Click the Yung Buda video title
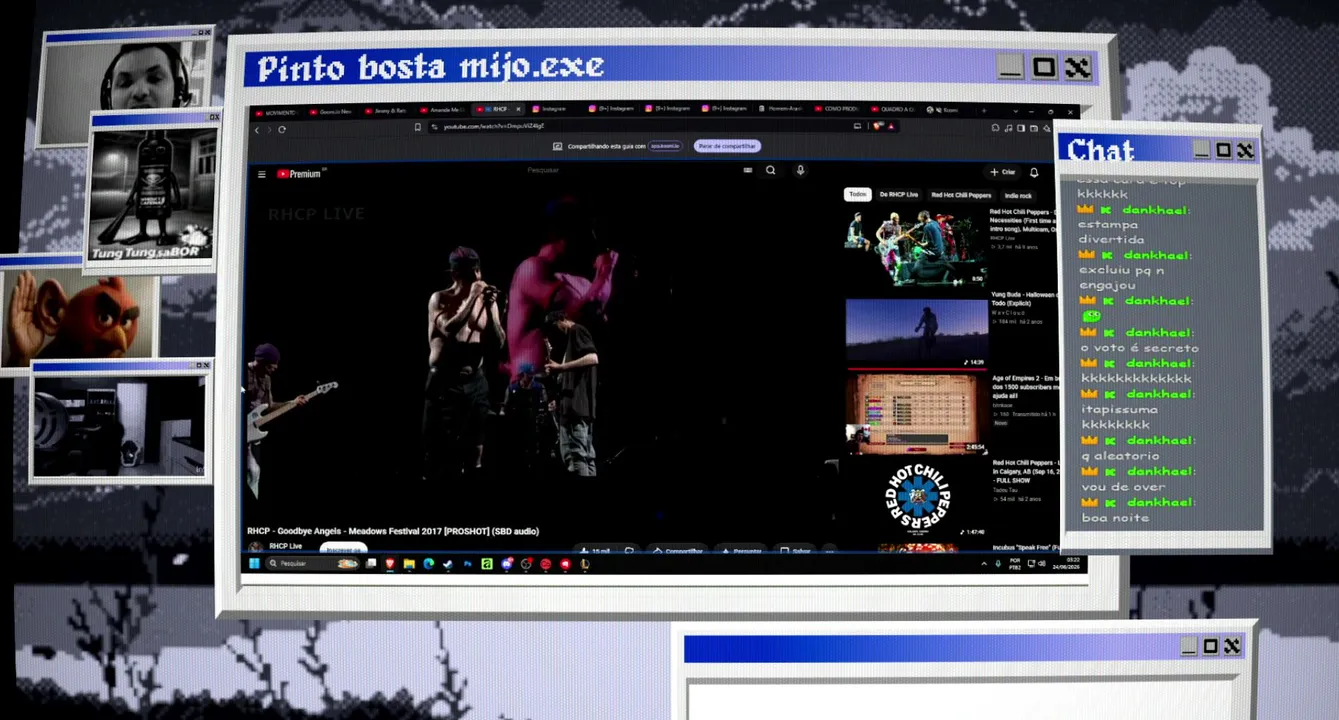 pos(1023,299)
